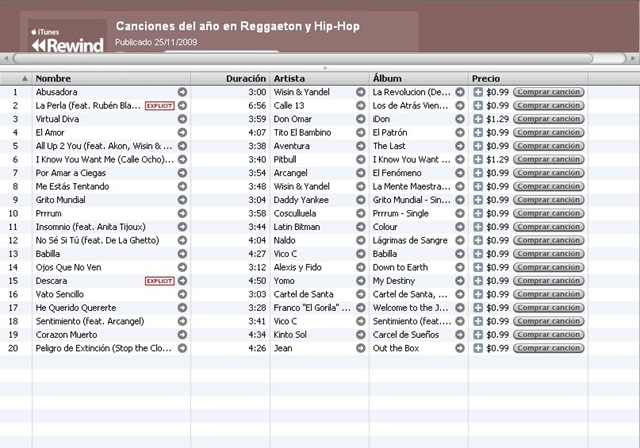Click the sort triangle in the number column
The height and width of the screenshot is (448, 640).
pyautogui.click(x=25, y=78)
